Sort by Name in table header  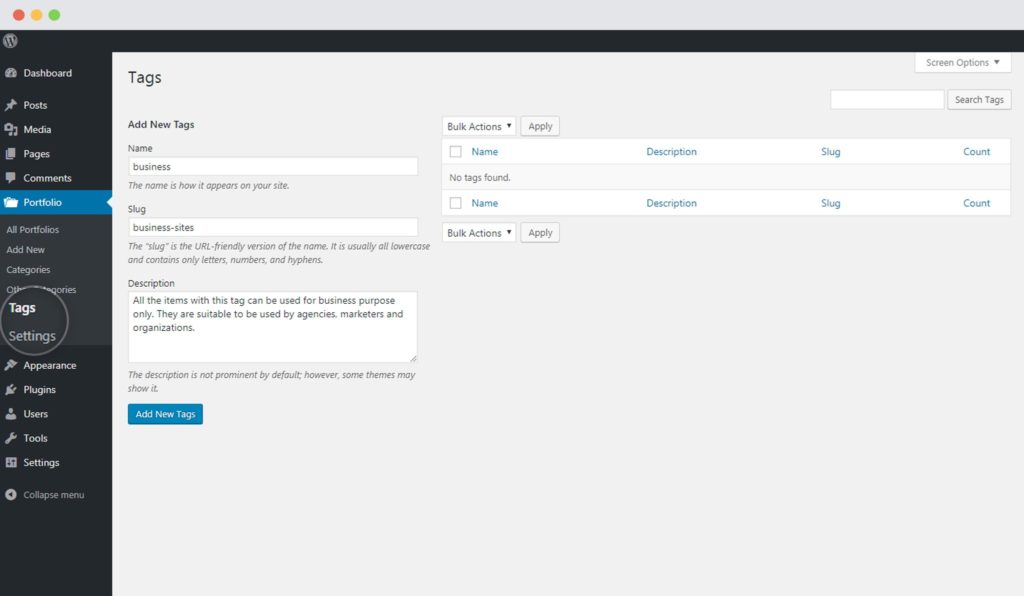click(x=485, y=151)
